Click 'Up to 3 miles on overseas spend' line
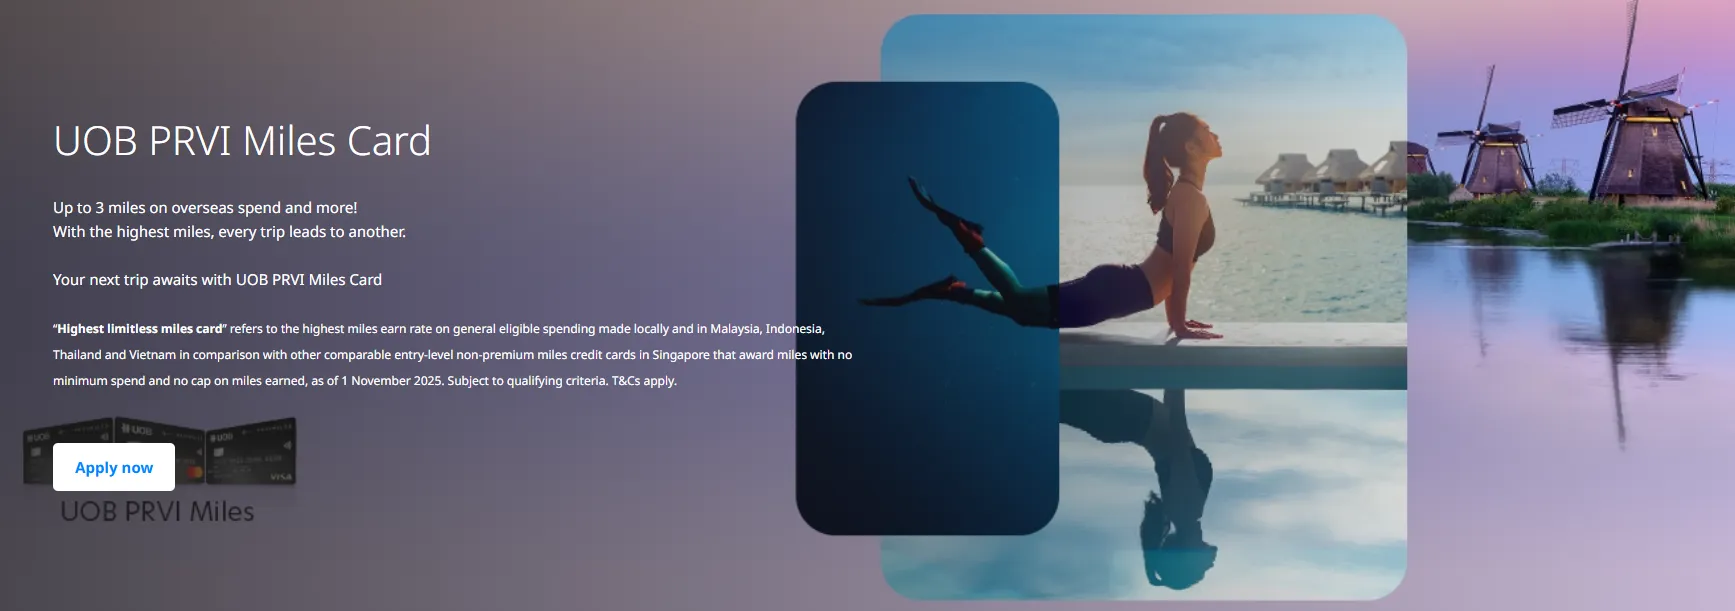The width and height of the screenshot is (1735, 611). coord(205,208)
